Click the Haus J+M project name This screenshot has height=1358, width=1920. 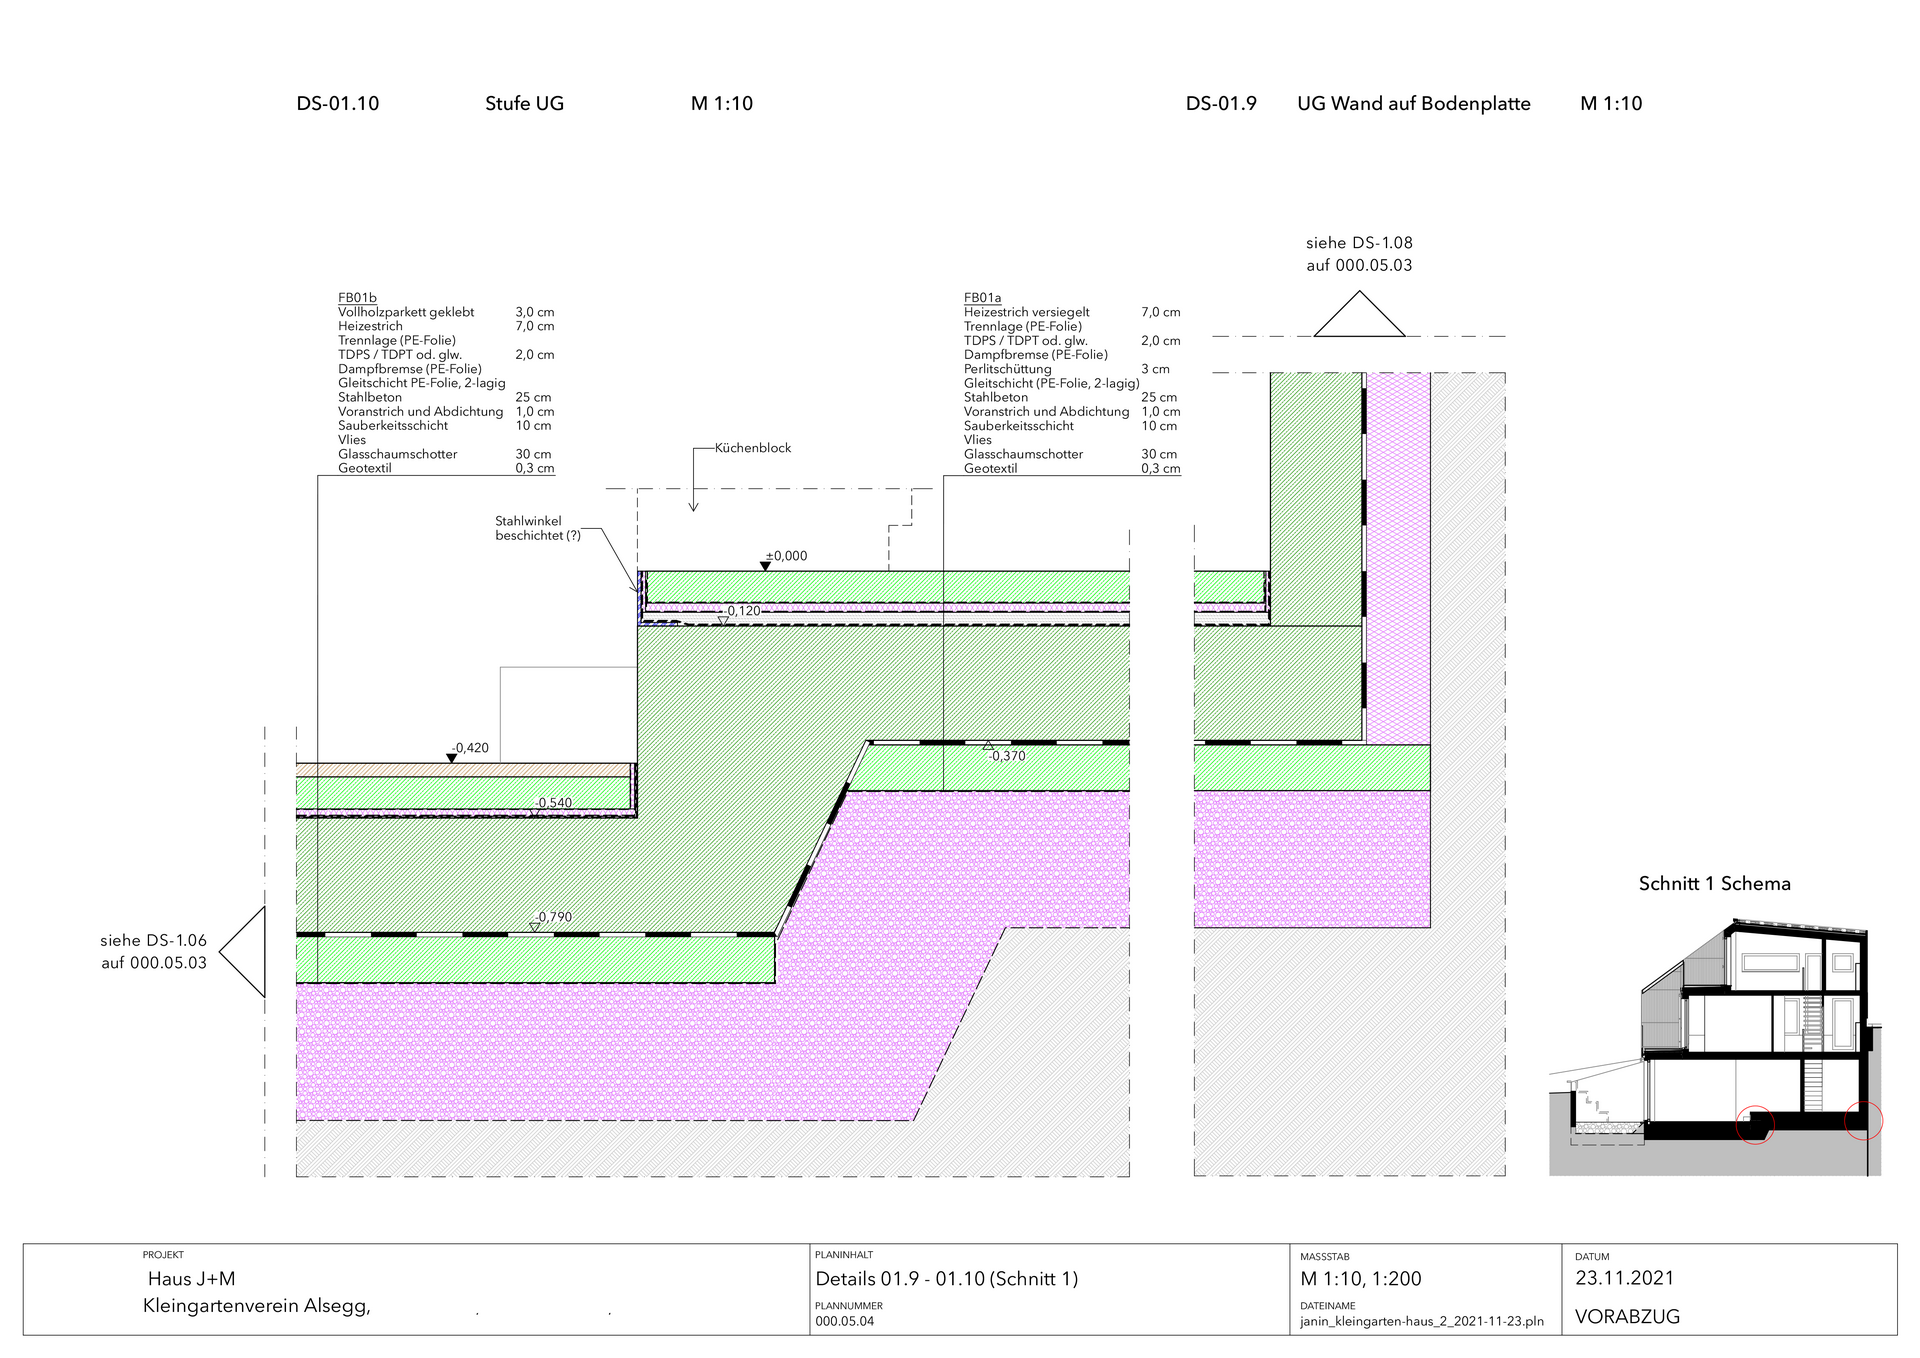pos(191,1279)
